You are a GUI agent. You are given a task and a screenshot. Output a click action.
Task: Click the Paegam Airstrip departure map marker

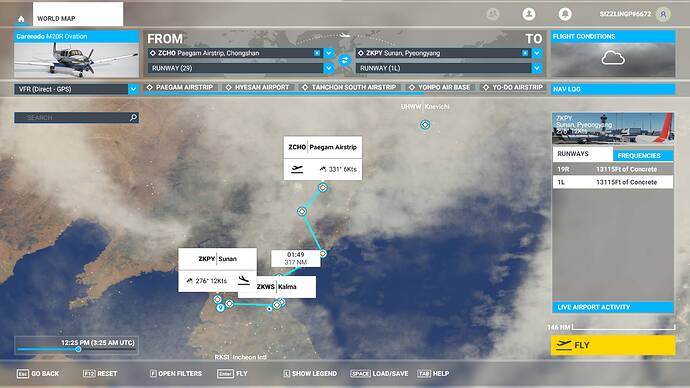323,187
